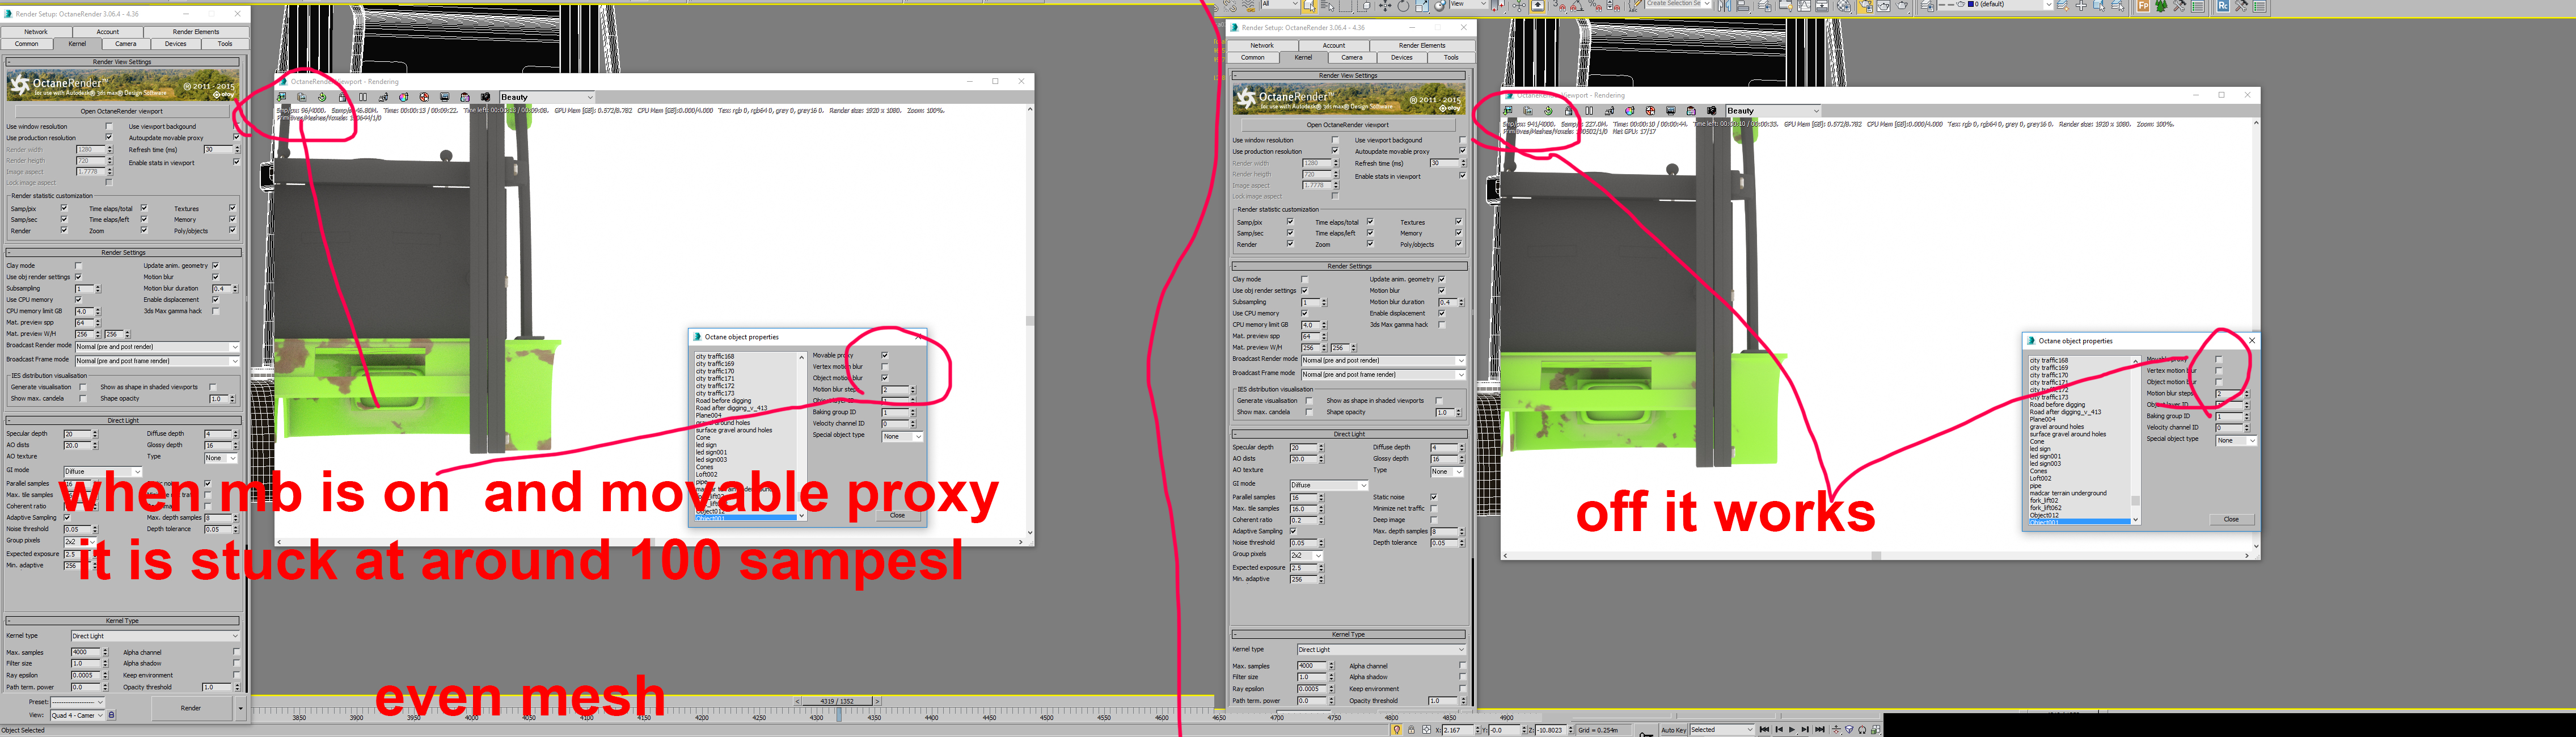This screenshot has height=737, width=2576.
Task: Toggle Clay mode checkbox in left panel
Action: pos(78,266)
